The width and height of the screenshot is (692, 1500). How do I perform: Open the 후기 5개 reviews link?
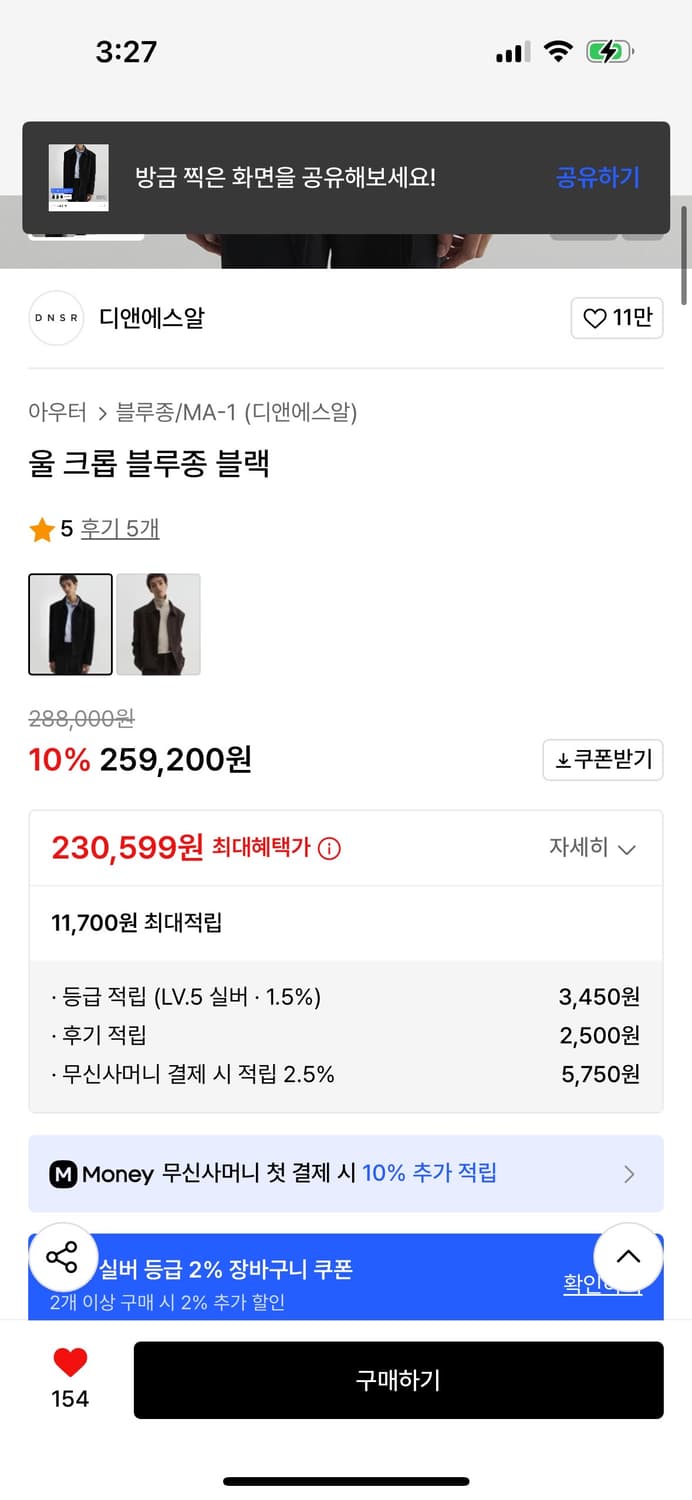[119, 529]
